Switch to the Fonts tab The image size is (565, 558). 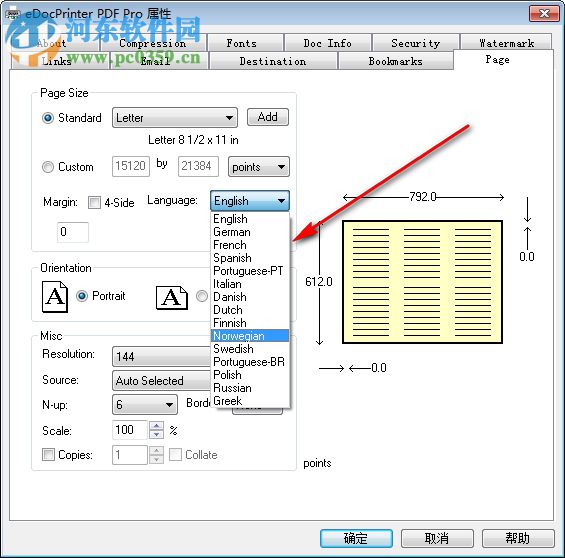[245, 43]
